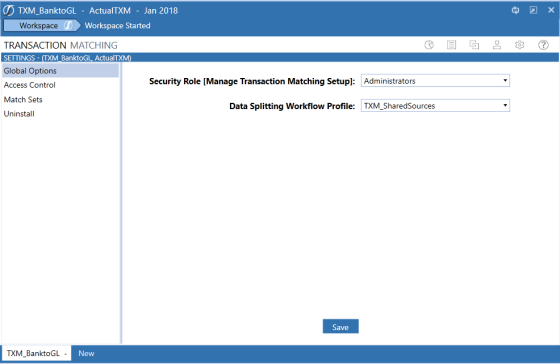560x364 pixels.
Task: Click the Save button
Action: (340, 326)
